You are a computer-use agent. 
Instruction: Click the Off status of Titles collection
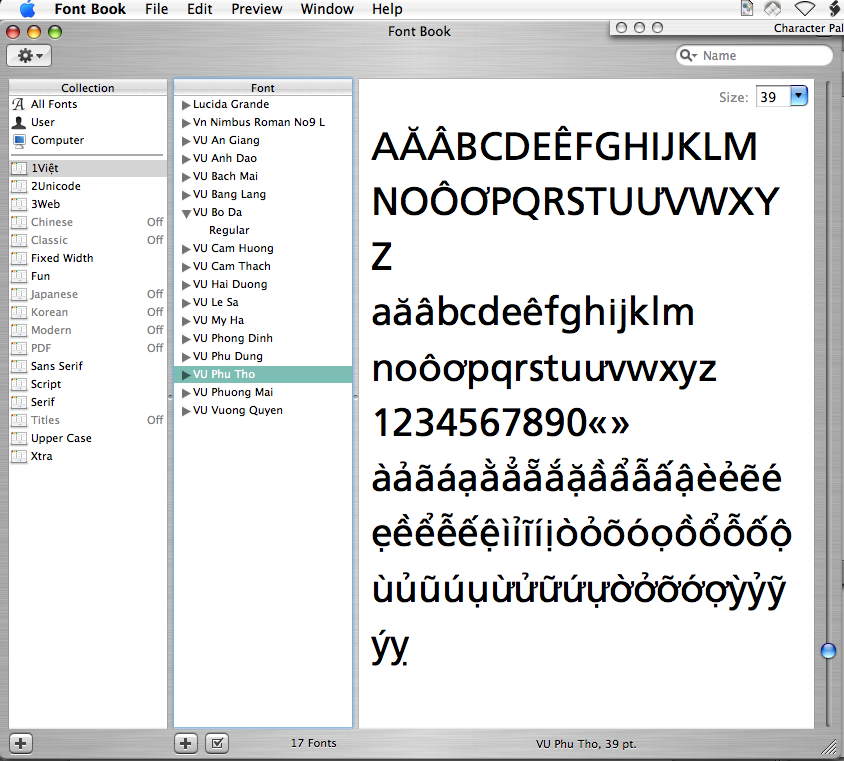pyautogui.click(x=155, y=420)
